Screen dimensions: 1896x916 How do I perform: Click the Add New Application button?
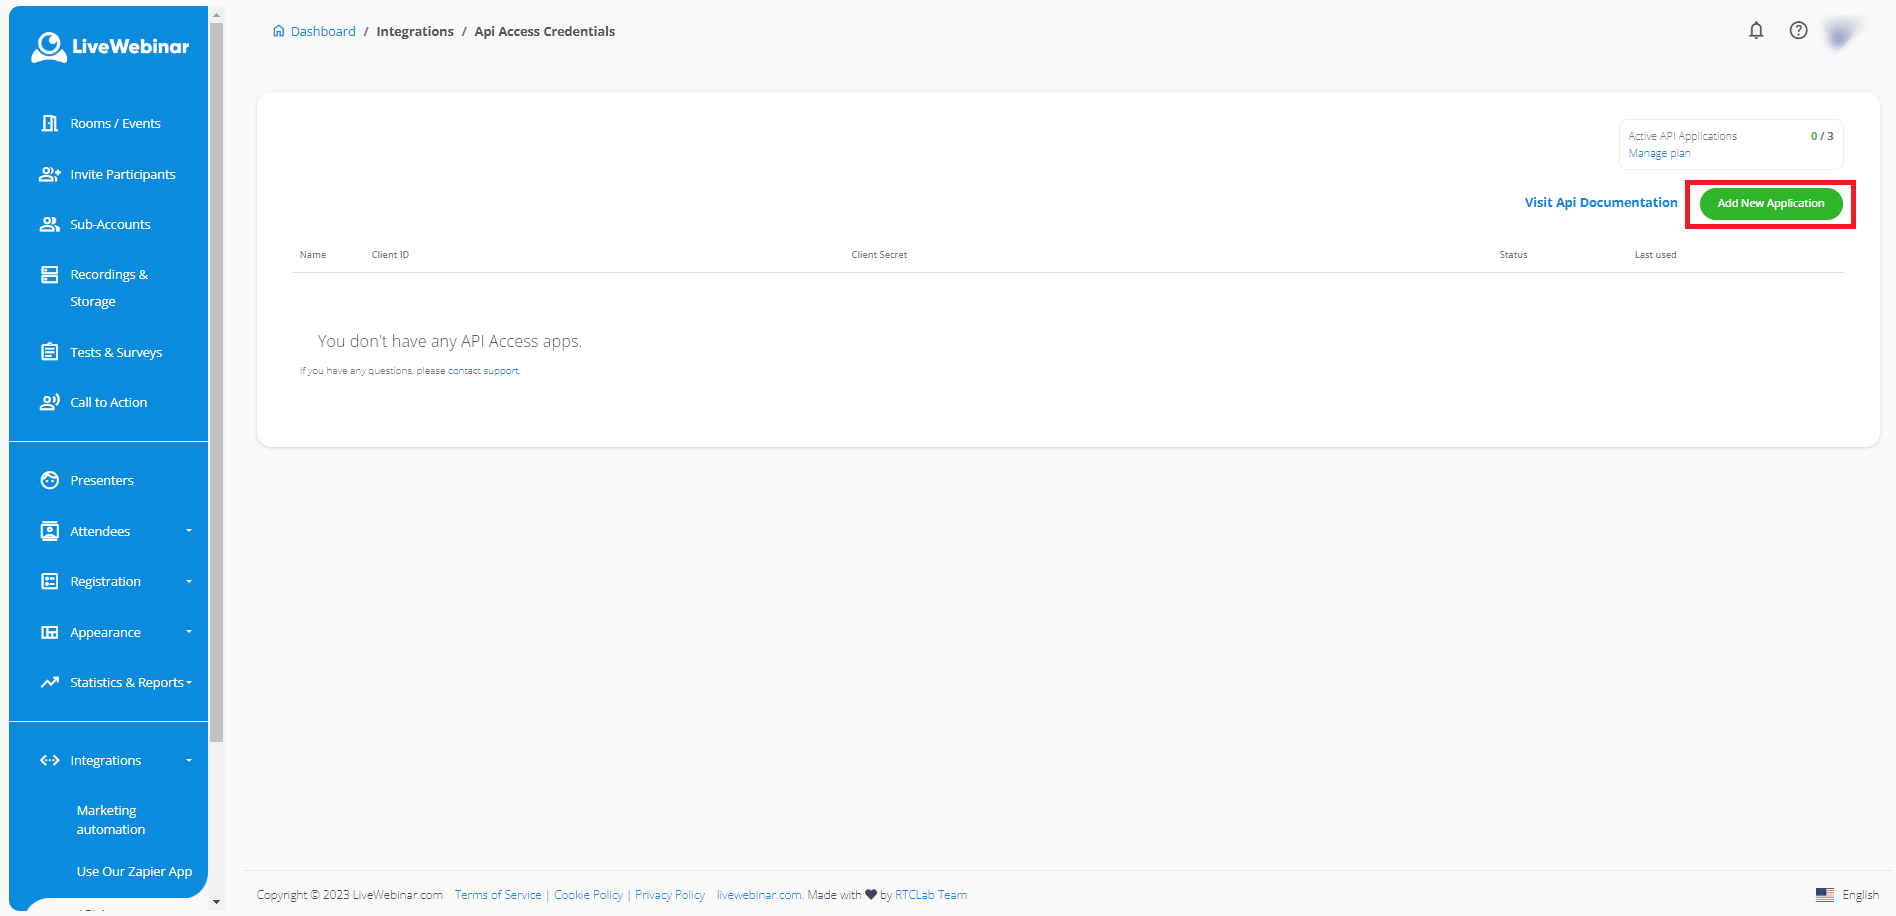pyautogui.click(x=1770, y=203)
